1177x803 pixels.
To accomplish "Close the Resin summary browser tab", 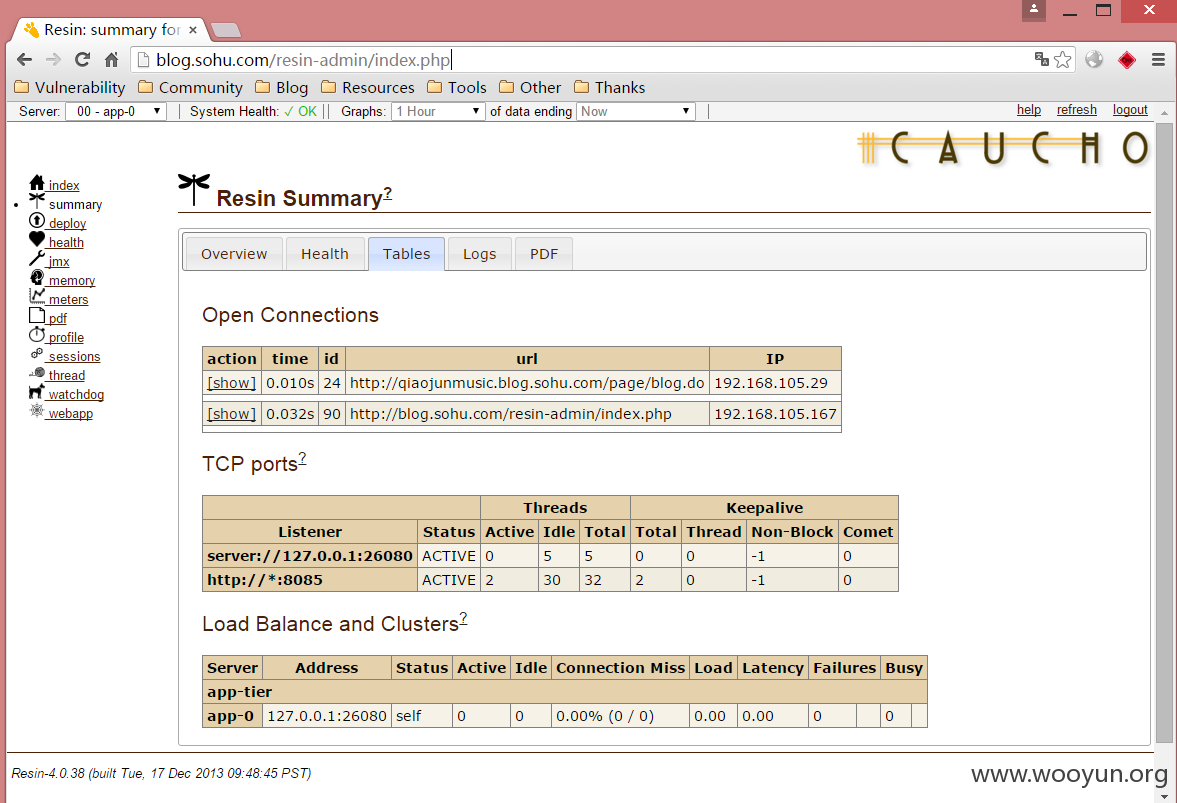I will 193,30.
